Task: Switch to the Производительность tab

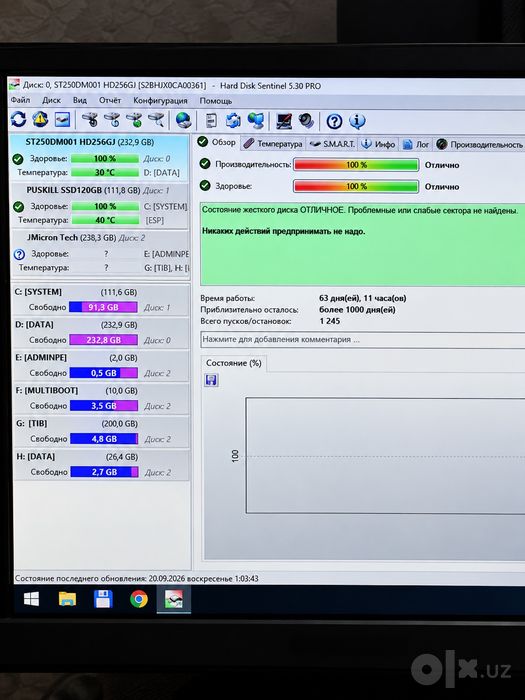Action: coord(479,144)
